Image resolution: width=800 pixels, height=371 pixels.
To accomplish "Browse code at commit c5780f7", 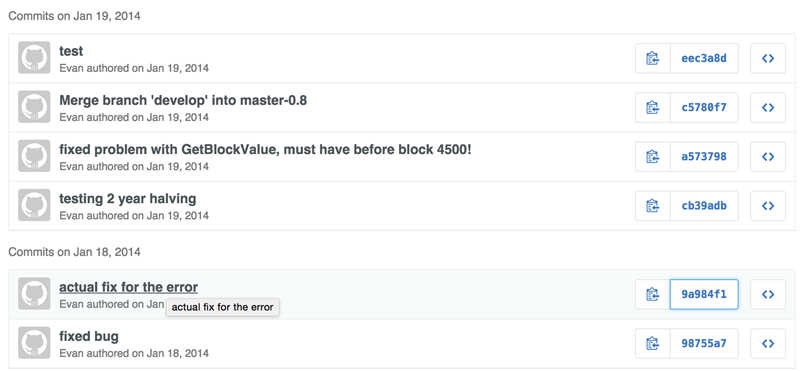I will (x=768, y=108).
